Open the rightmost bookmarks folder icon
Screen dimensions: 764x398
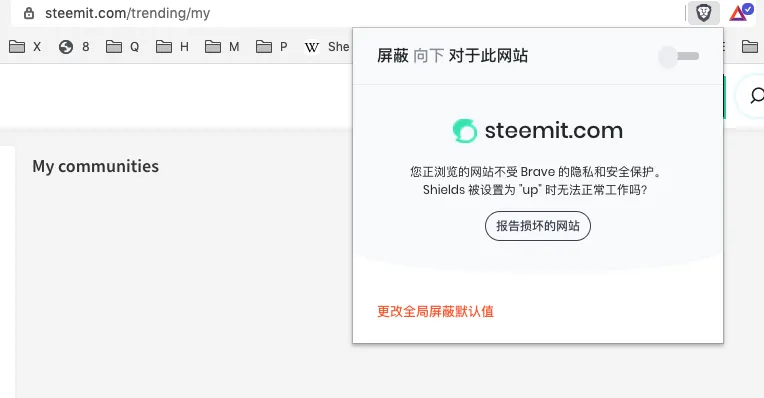tap(749, 47)
